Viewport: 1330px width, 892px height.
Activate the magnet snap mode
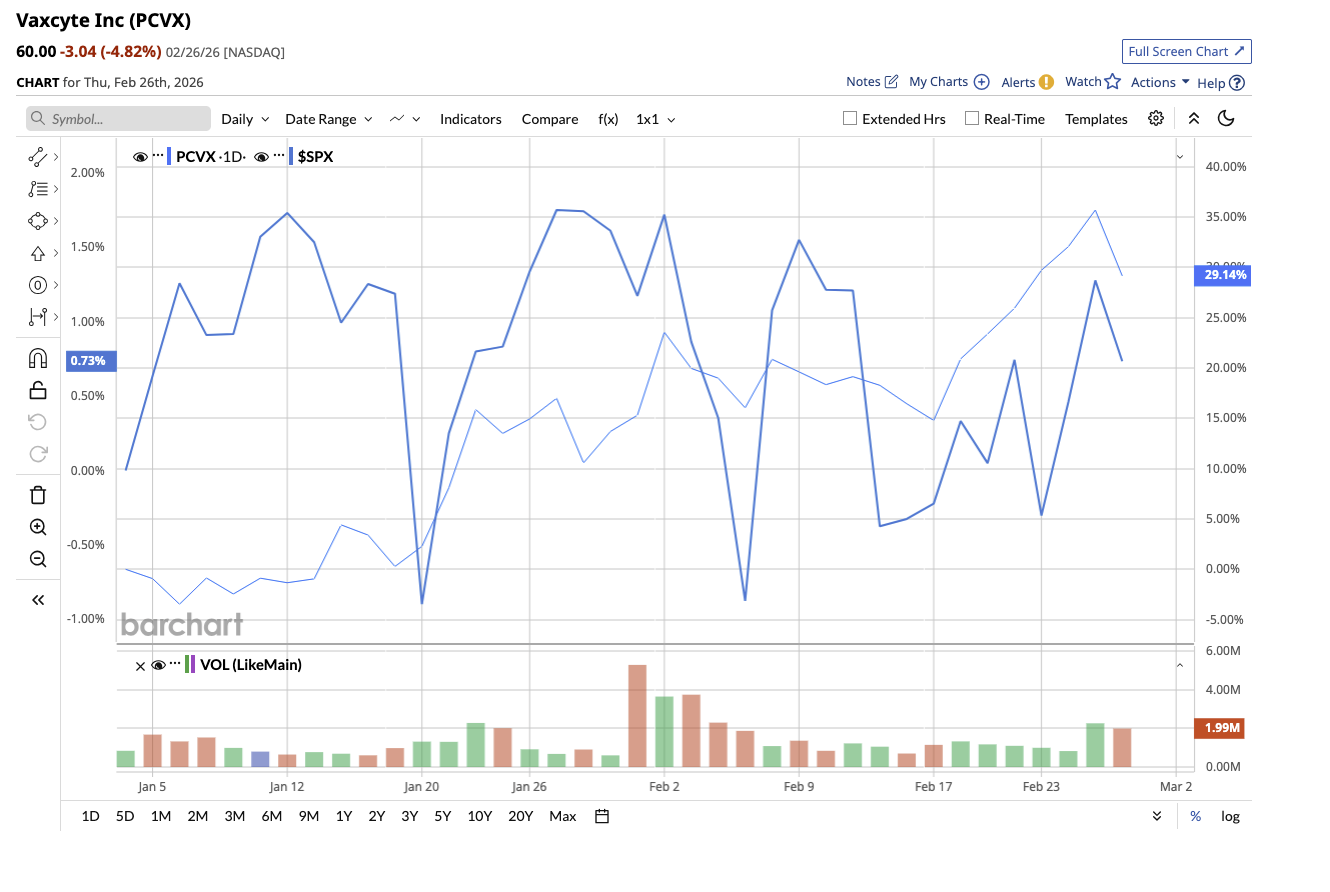(x=38, y=358)
